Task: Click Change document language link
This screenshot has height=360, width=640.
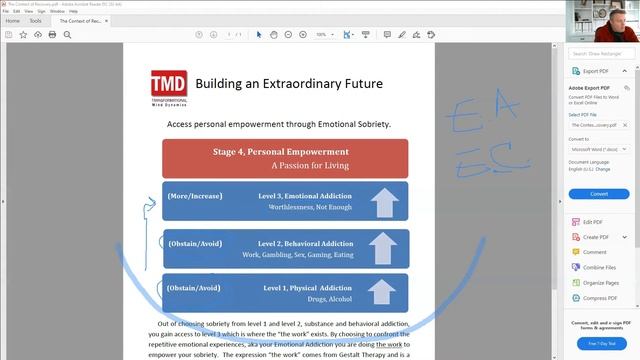Action: (603, 169)
